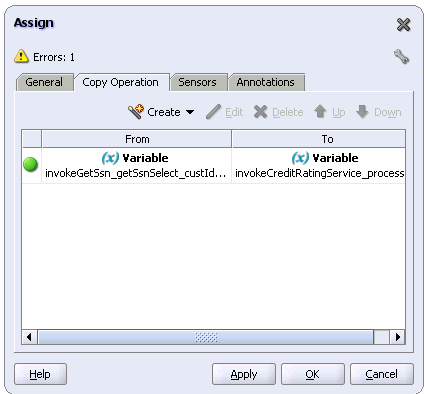Click the Apply button
The width and height of the screenshot is (424, 394).
[x=244, y=374]
